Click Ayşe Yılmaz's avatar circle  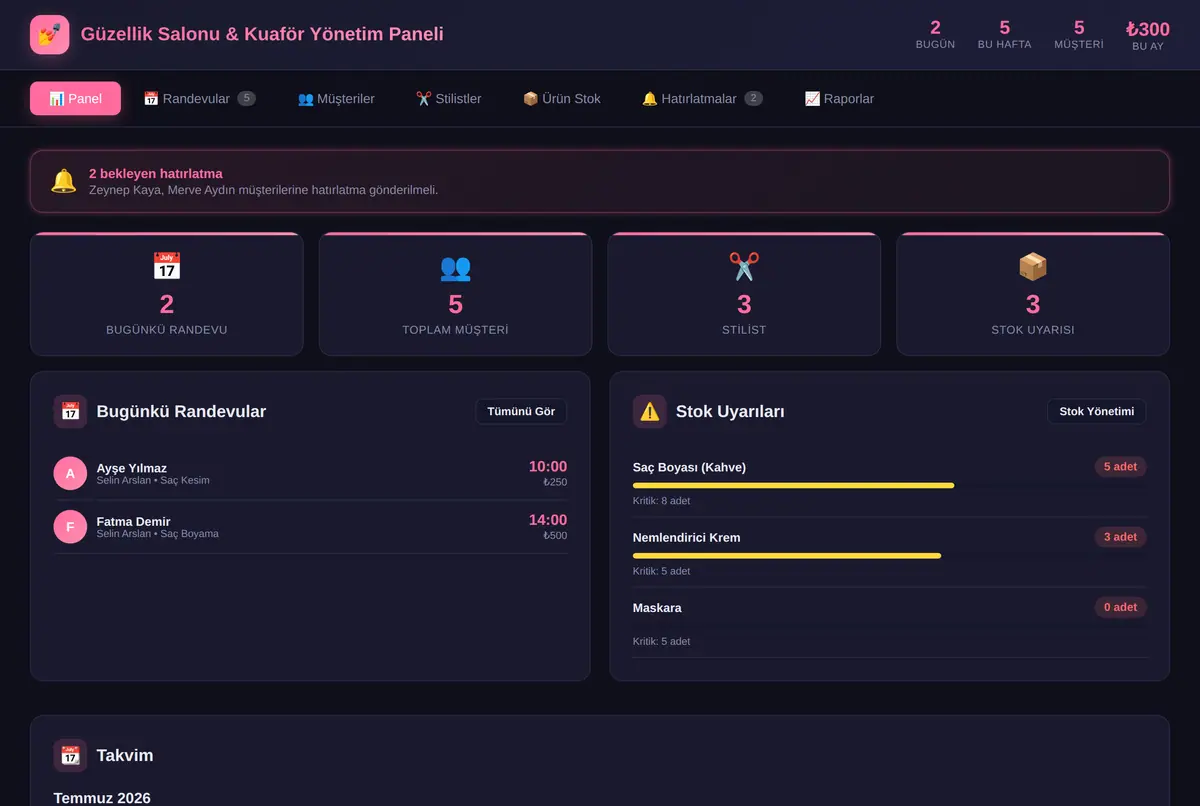[x=70, y=473]
